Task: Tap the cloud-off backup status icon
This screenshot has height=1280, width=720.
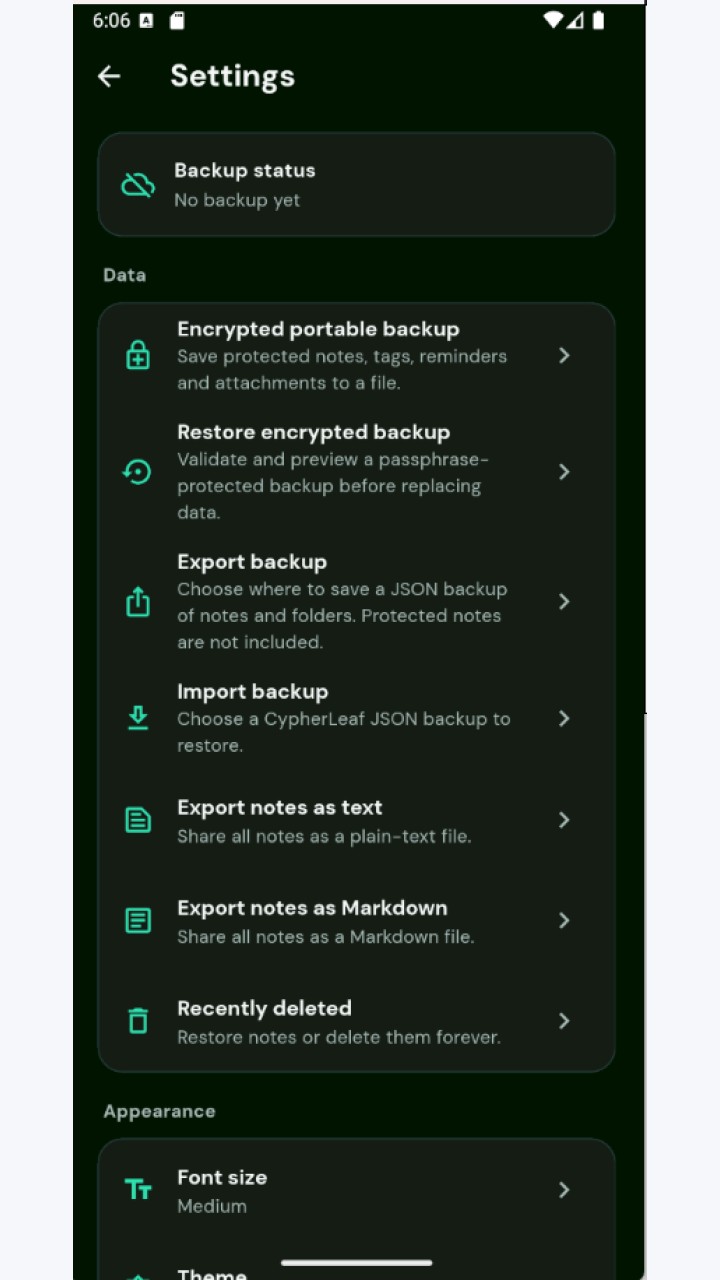Action: (138, 185)
